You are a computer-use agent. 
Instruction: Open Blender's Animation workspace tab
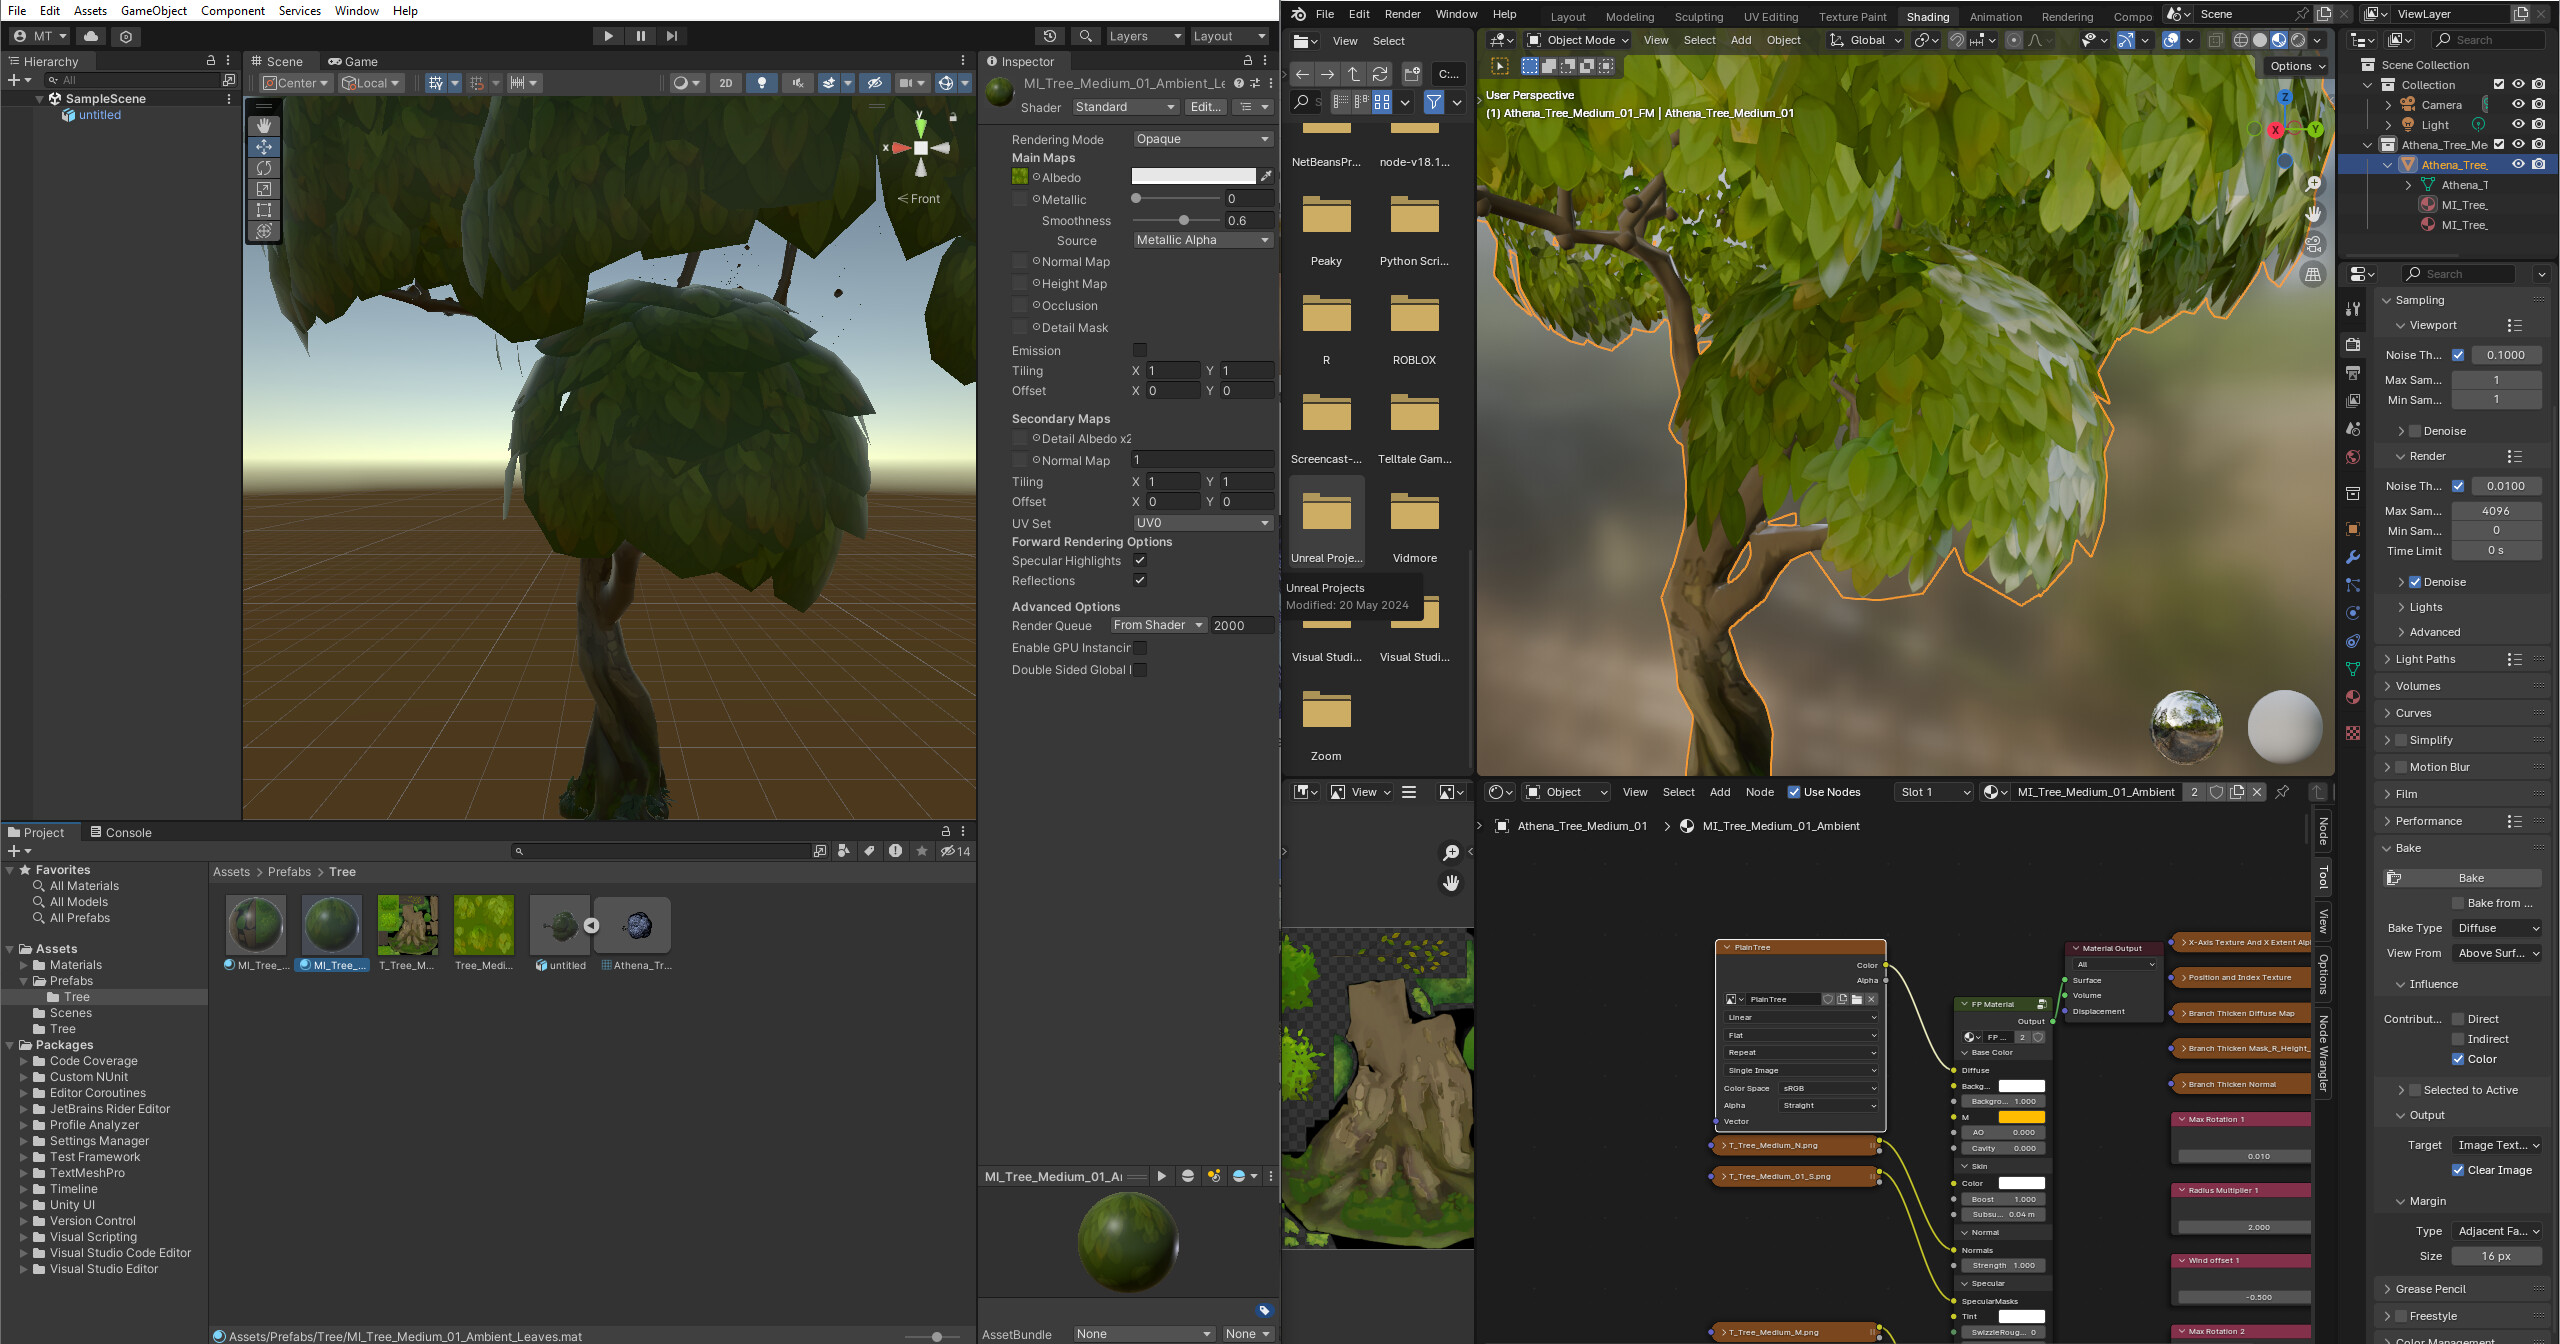(1995, 16)
